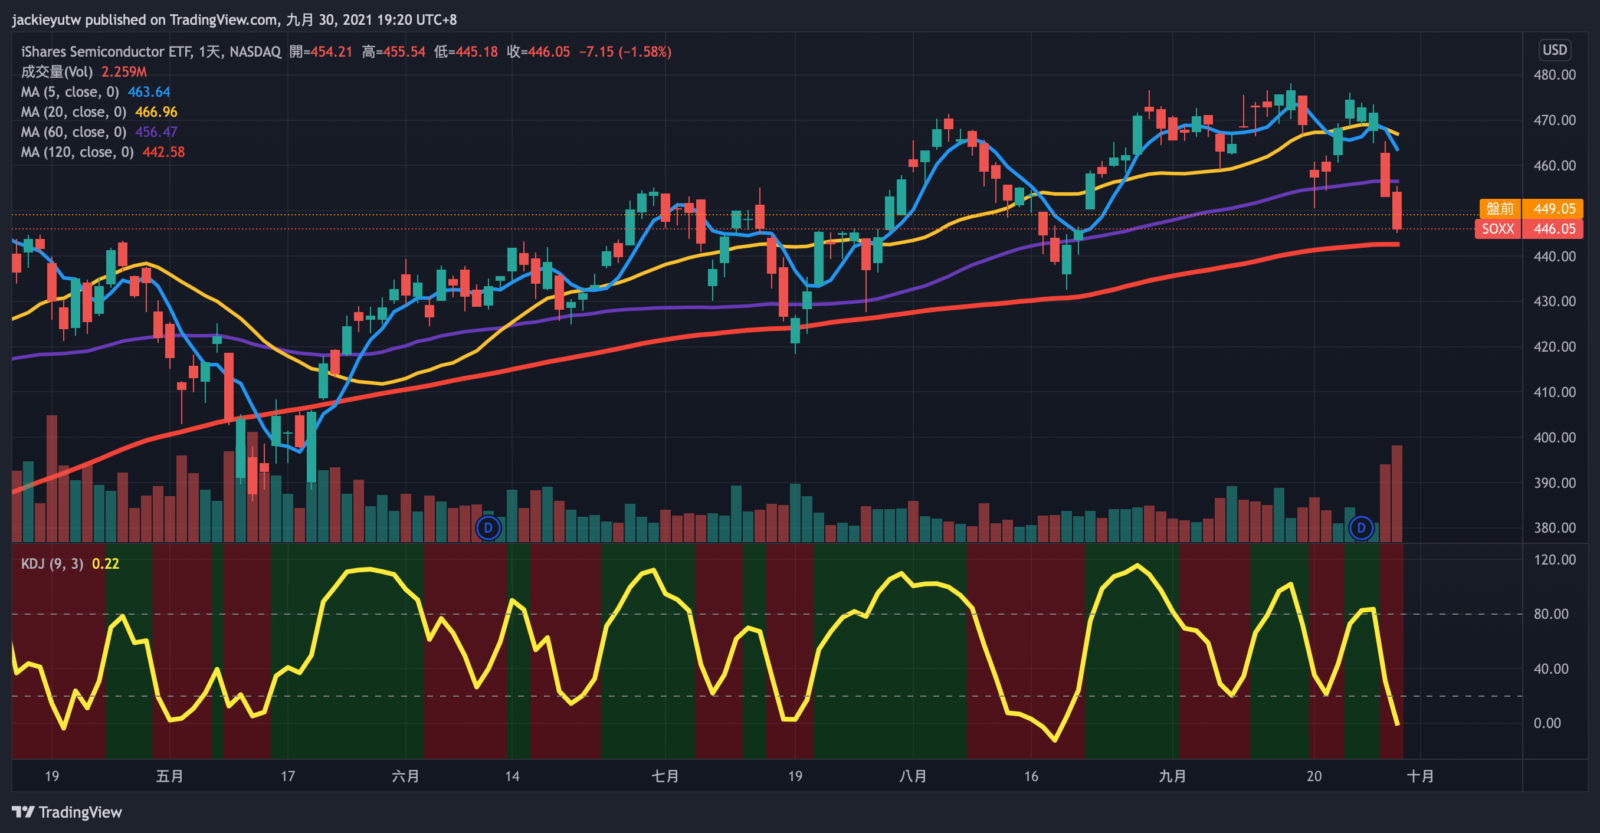Click the last red candlestick on the chart

coord(1397,211)
